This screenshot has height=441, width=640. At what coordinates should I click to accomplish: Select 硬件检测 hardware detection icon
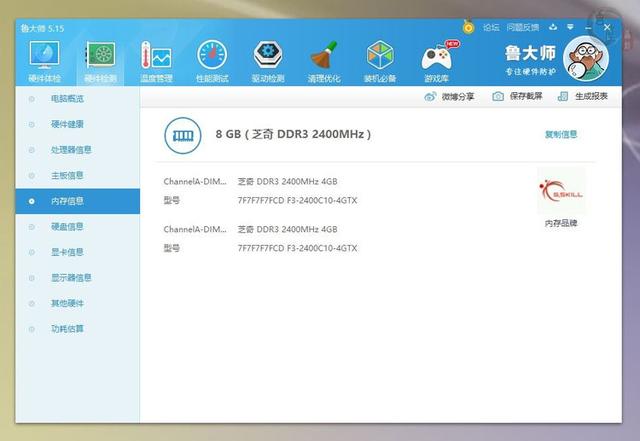pyautogui.click(x=100, y=54)
